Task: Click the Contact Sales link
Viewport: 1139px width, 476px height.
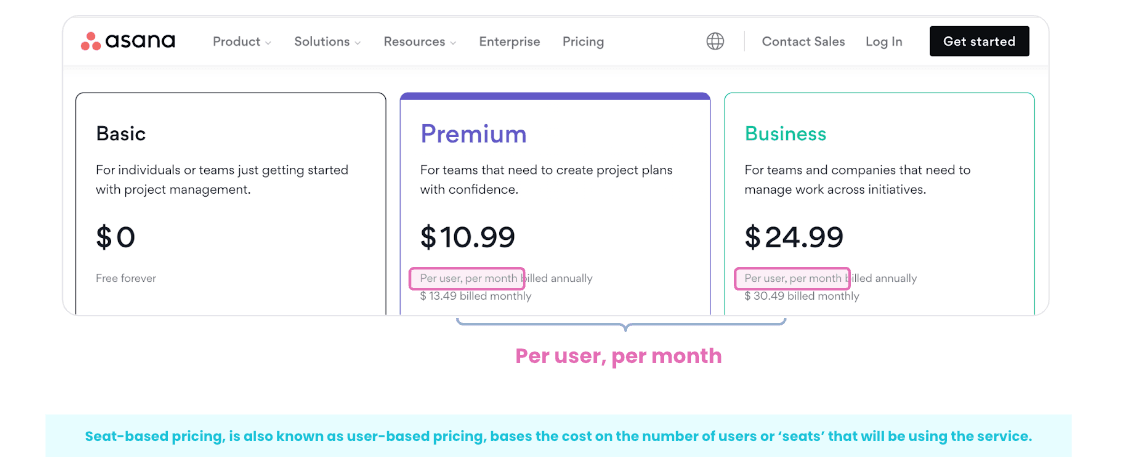Action: point(803,42)
